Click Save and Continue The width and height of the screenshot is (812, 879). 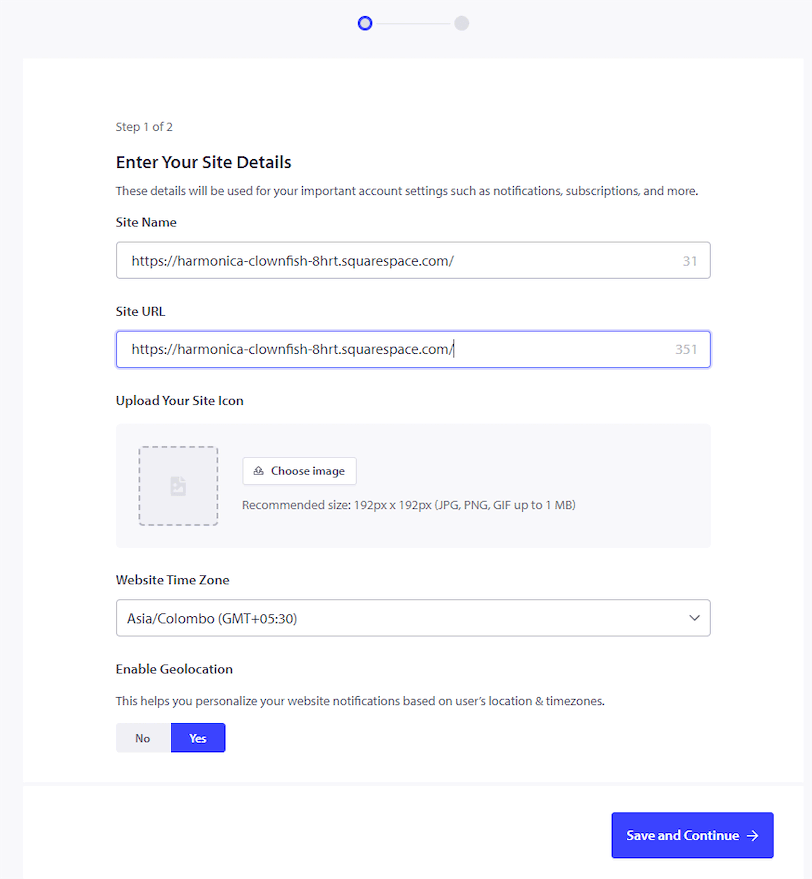click(x=692, y=835)
